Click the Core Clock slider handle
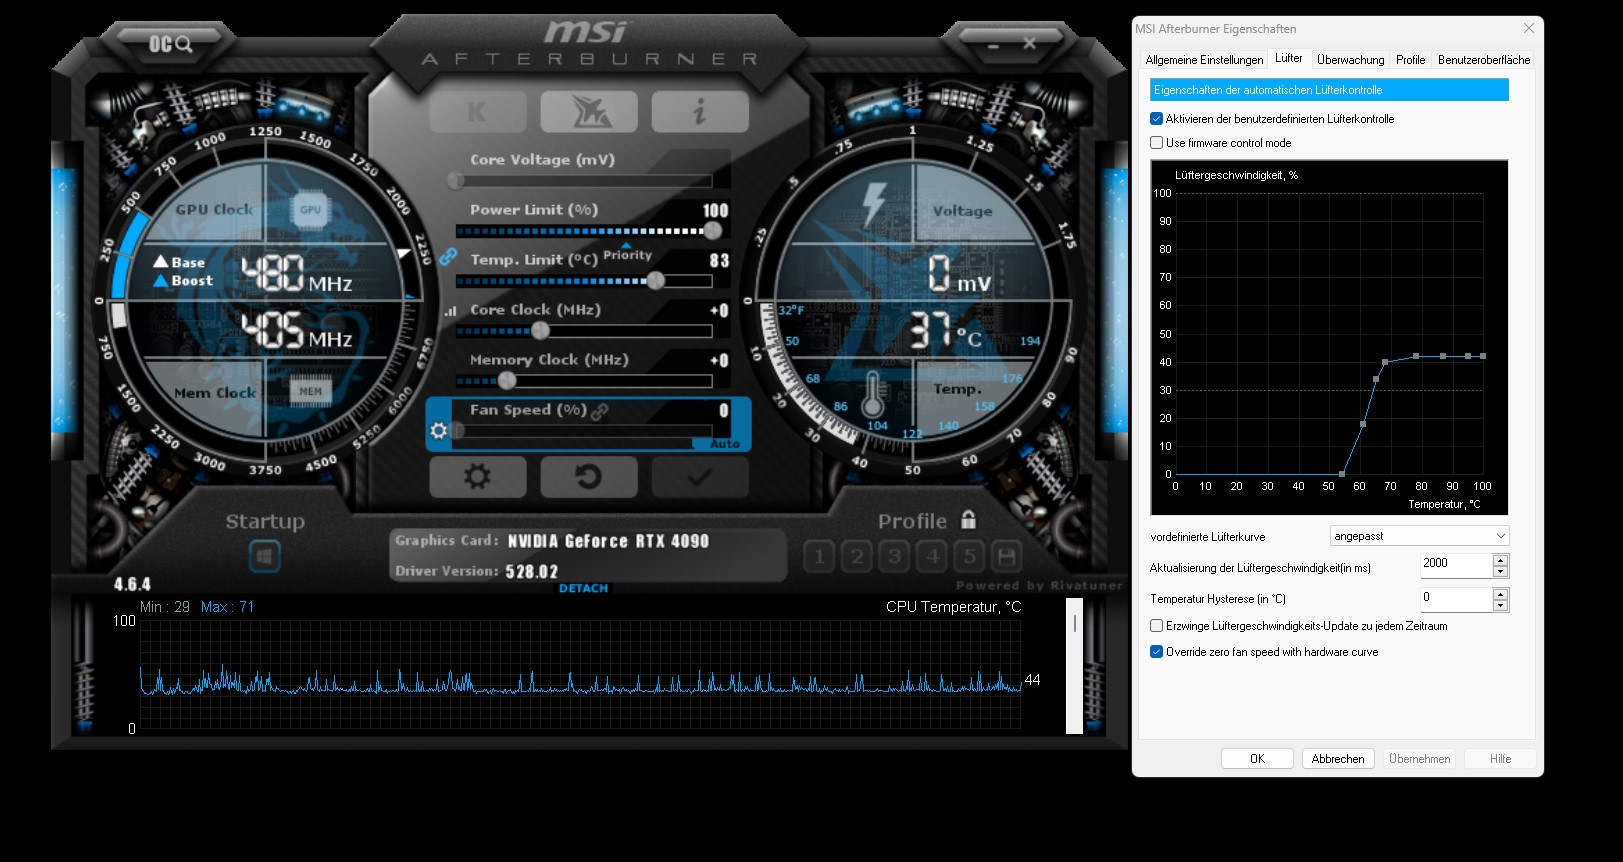This screenshot has height=862, width=1623. 540,331
